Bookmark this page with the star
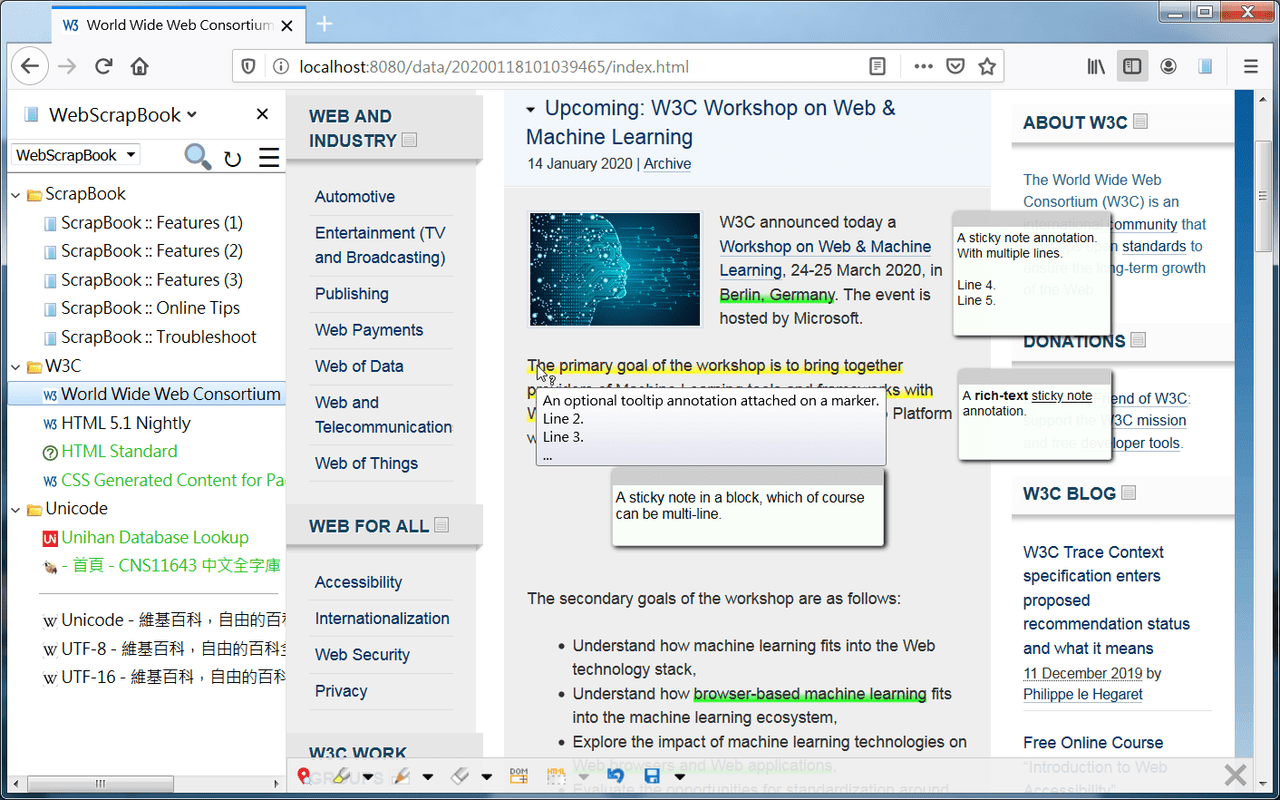The image size is (1280, 800). [987, 67]
